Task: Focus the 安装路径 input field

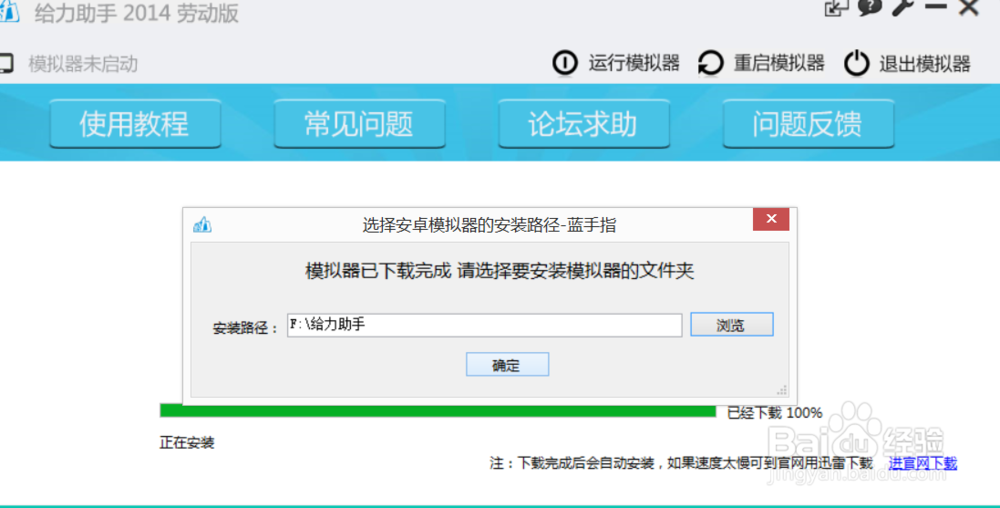Action: click(x=485, y=325)
